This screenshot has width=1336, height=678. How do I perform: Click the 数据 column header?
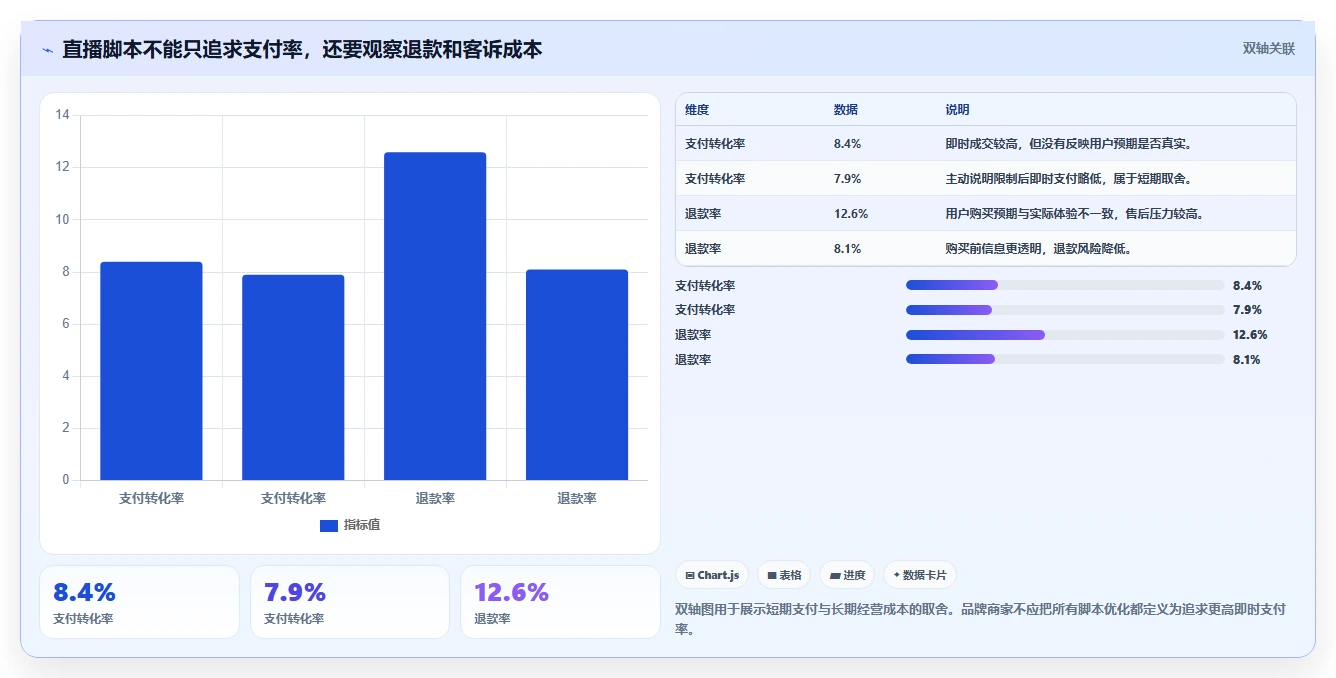point(846,110)
